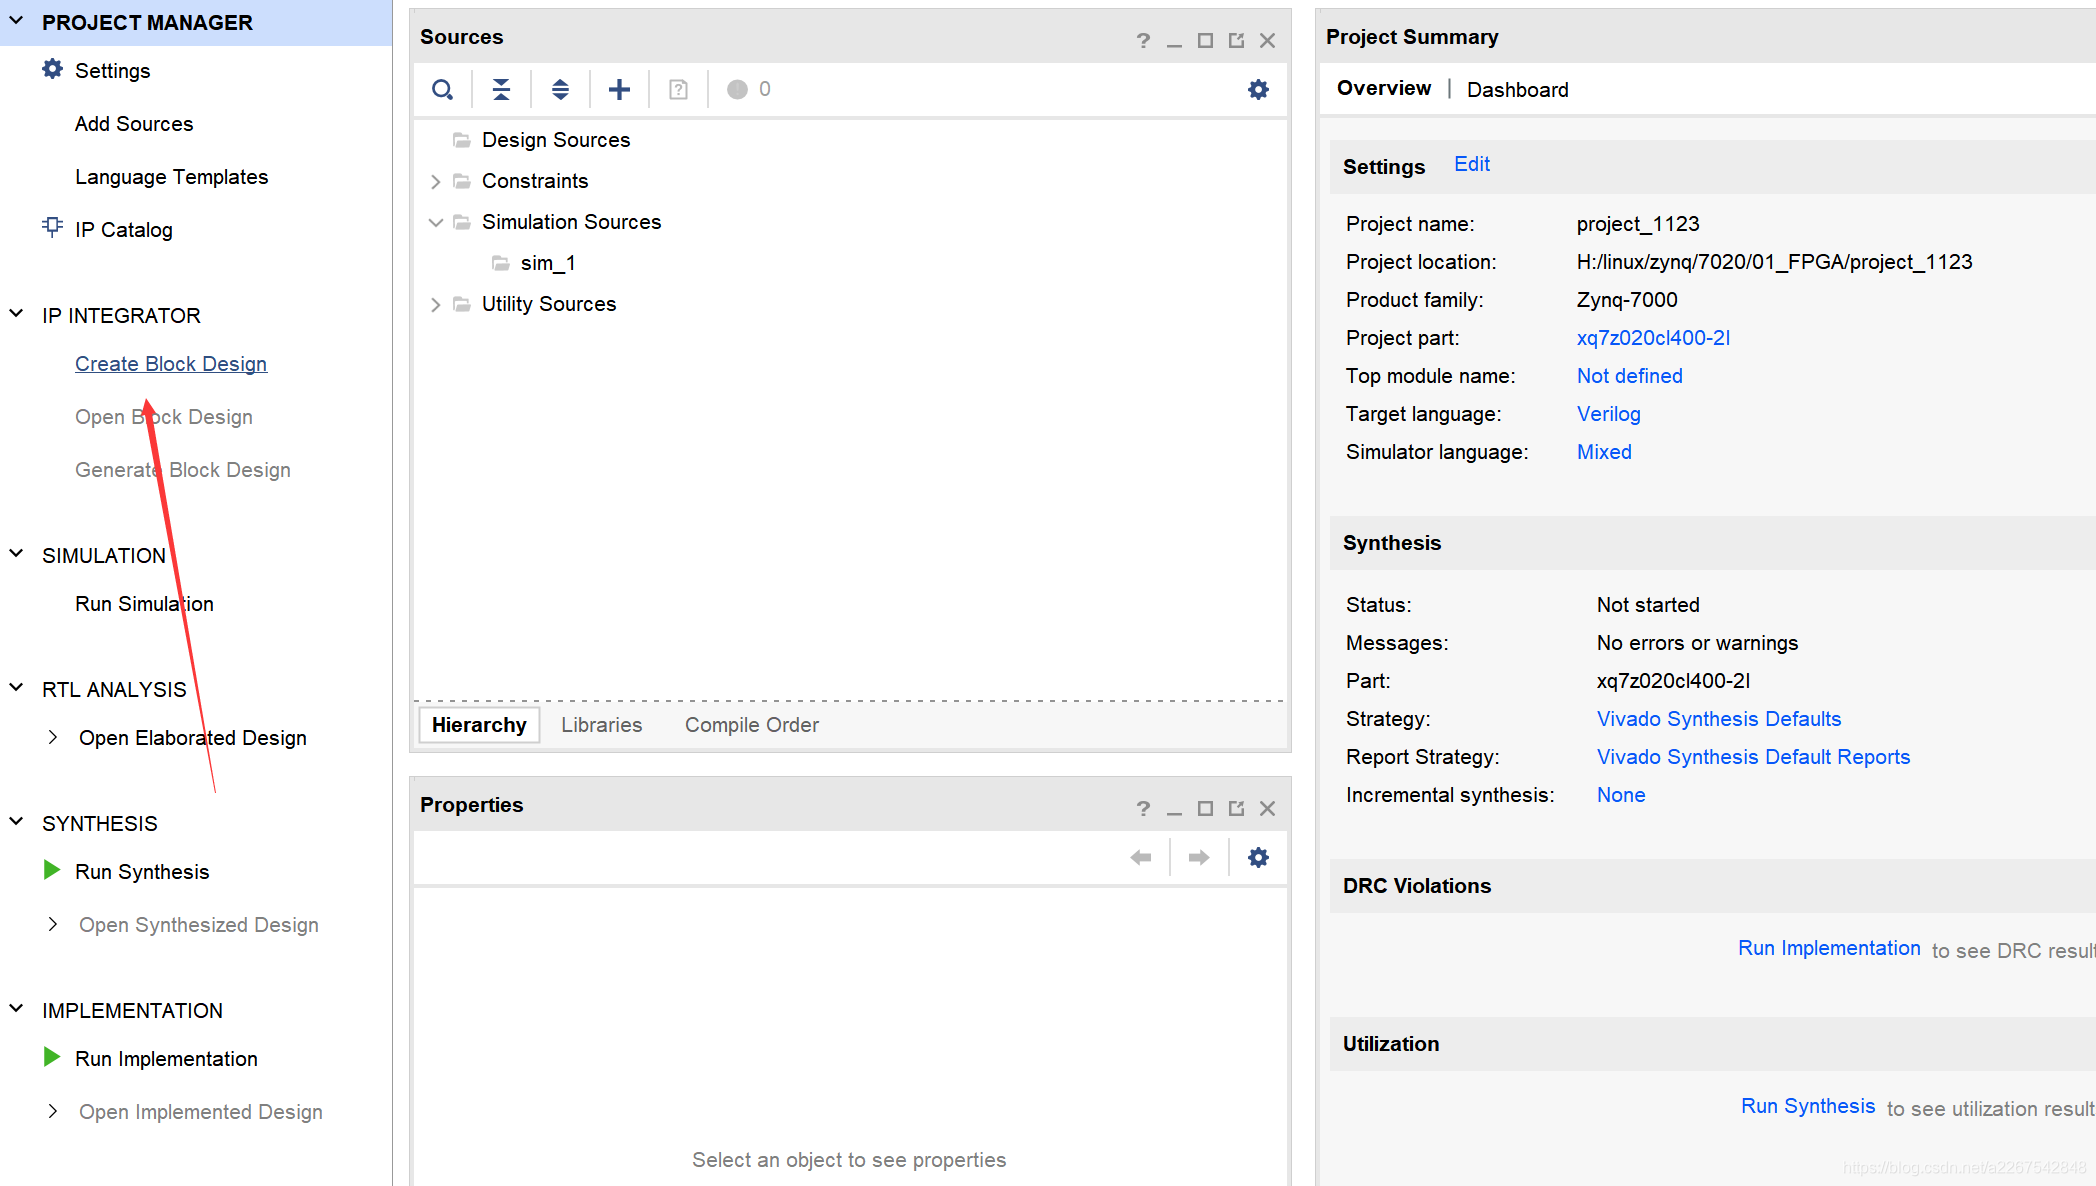
Task: Collapse the Simulation Sources folder
Action: click(x=436, y=223)
